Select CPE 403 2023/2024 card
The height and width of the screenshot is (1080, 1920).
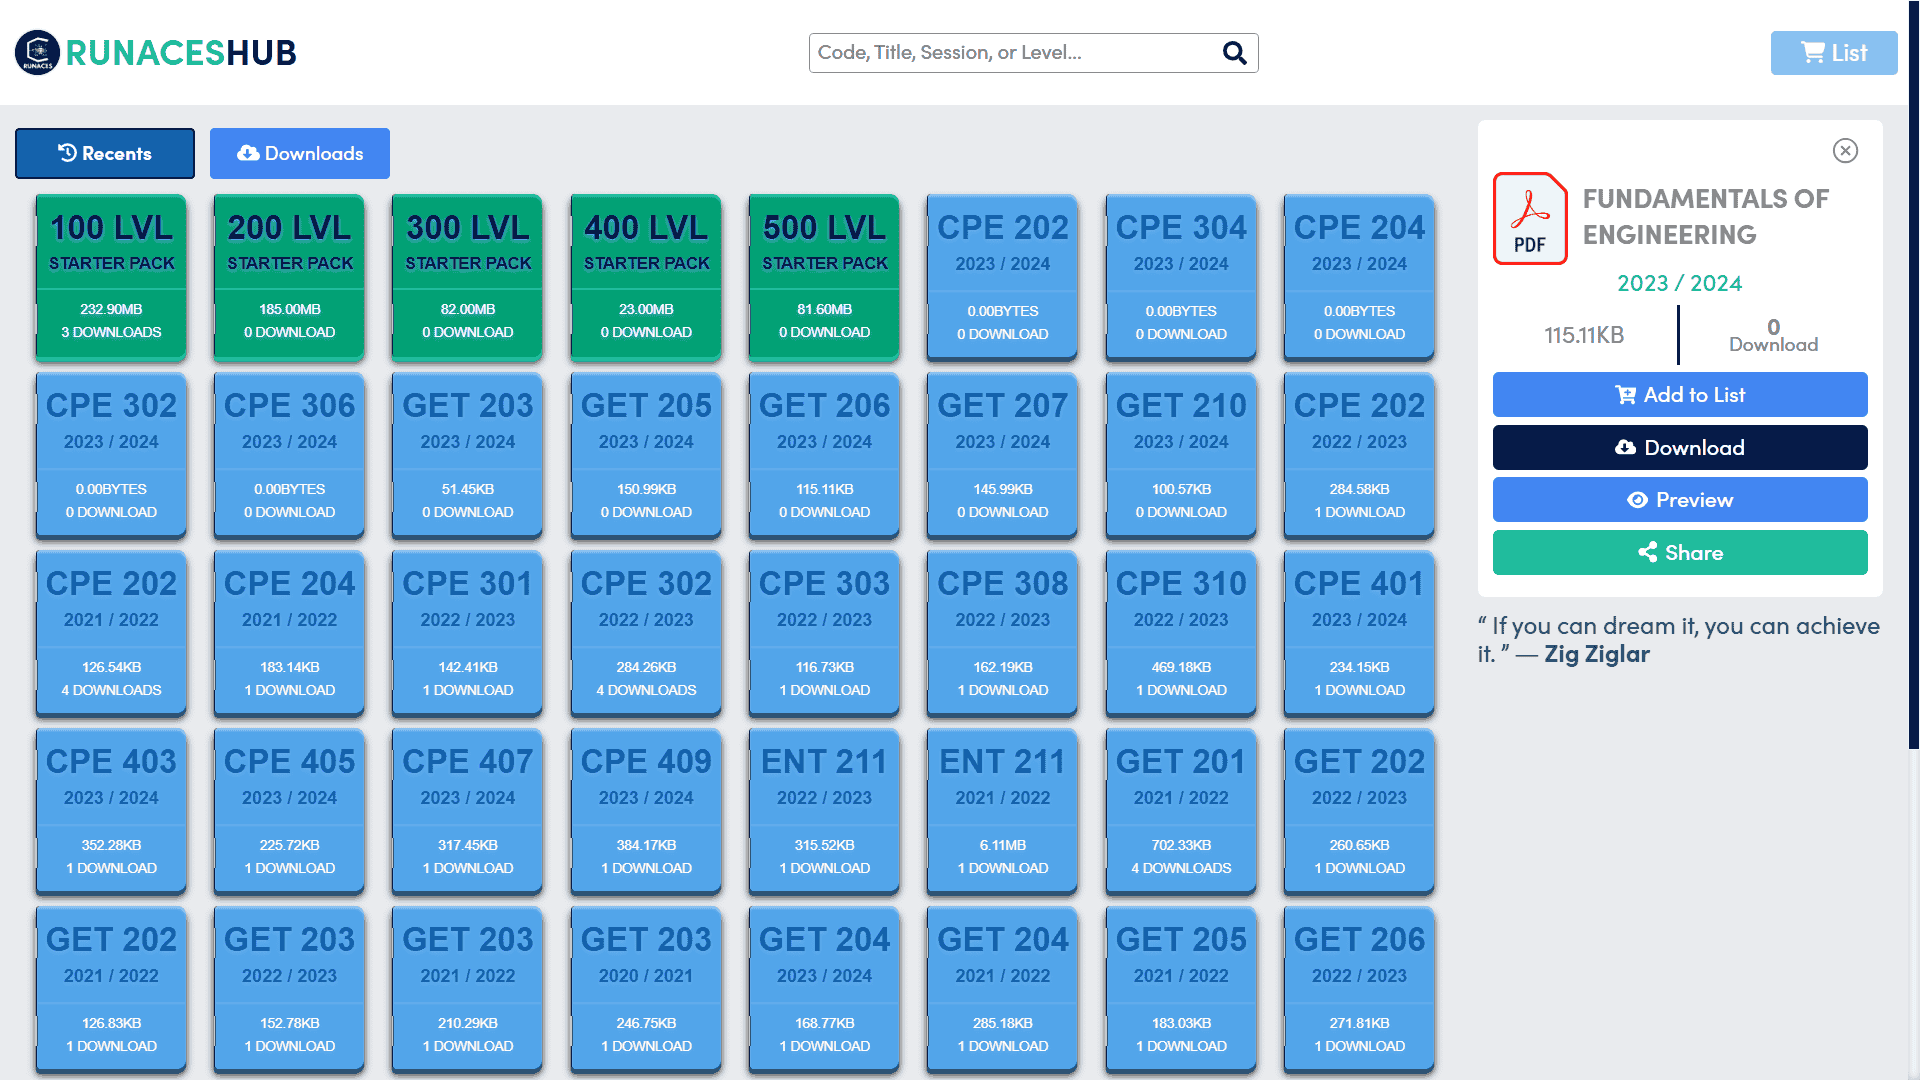111,811
